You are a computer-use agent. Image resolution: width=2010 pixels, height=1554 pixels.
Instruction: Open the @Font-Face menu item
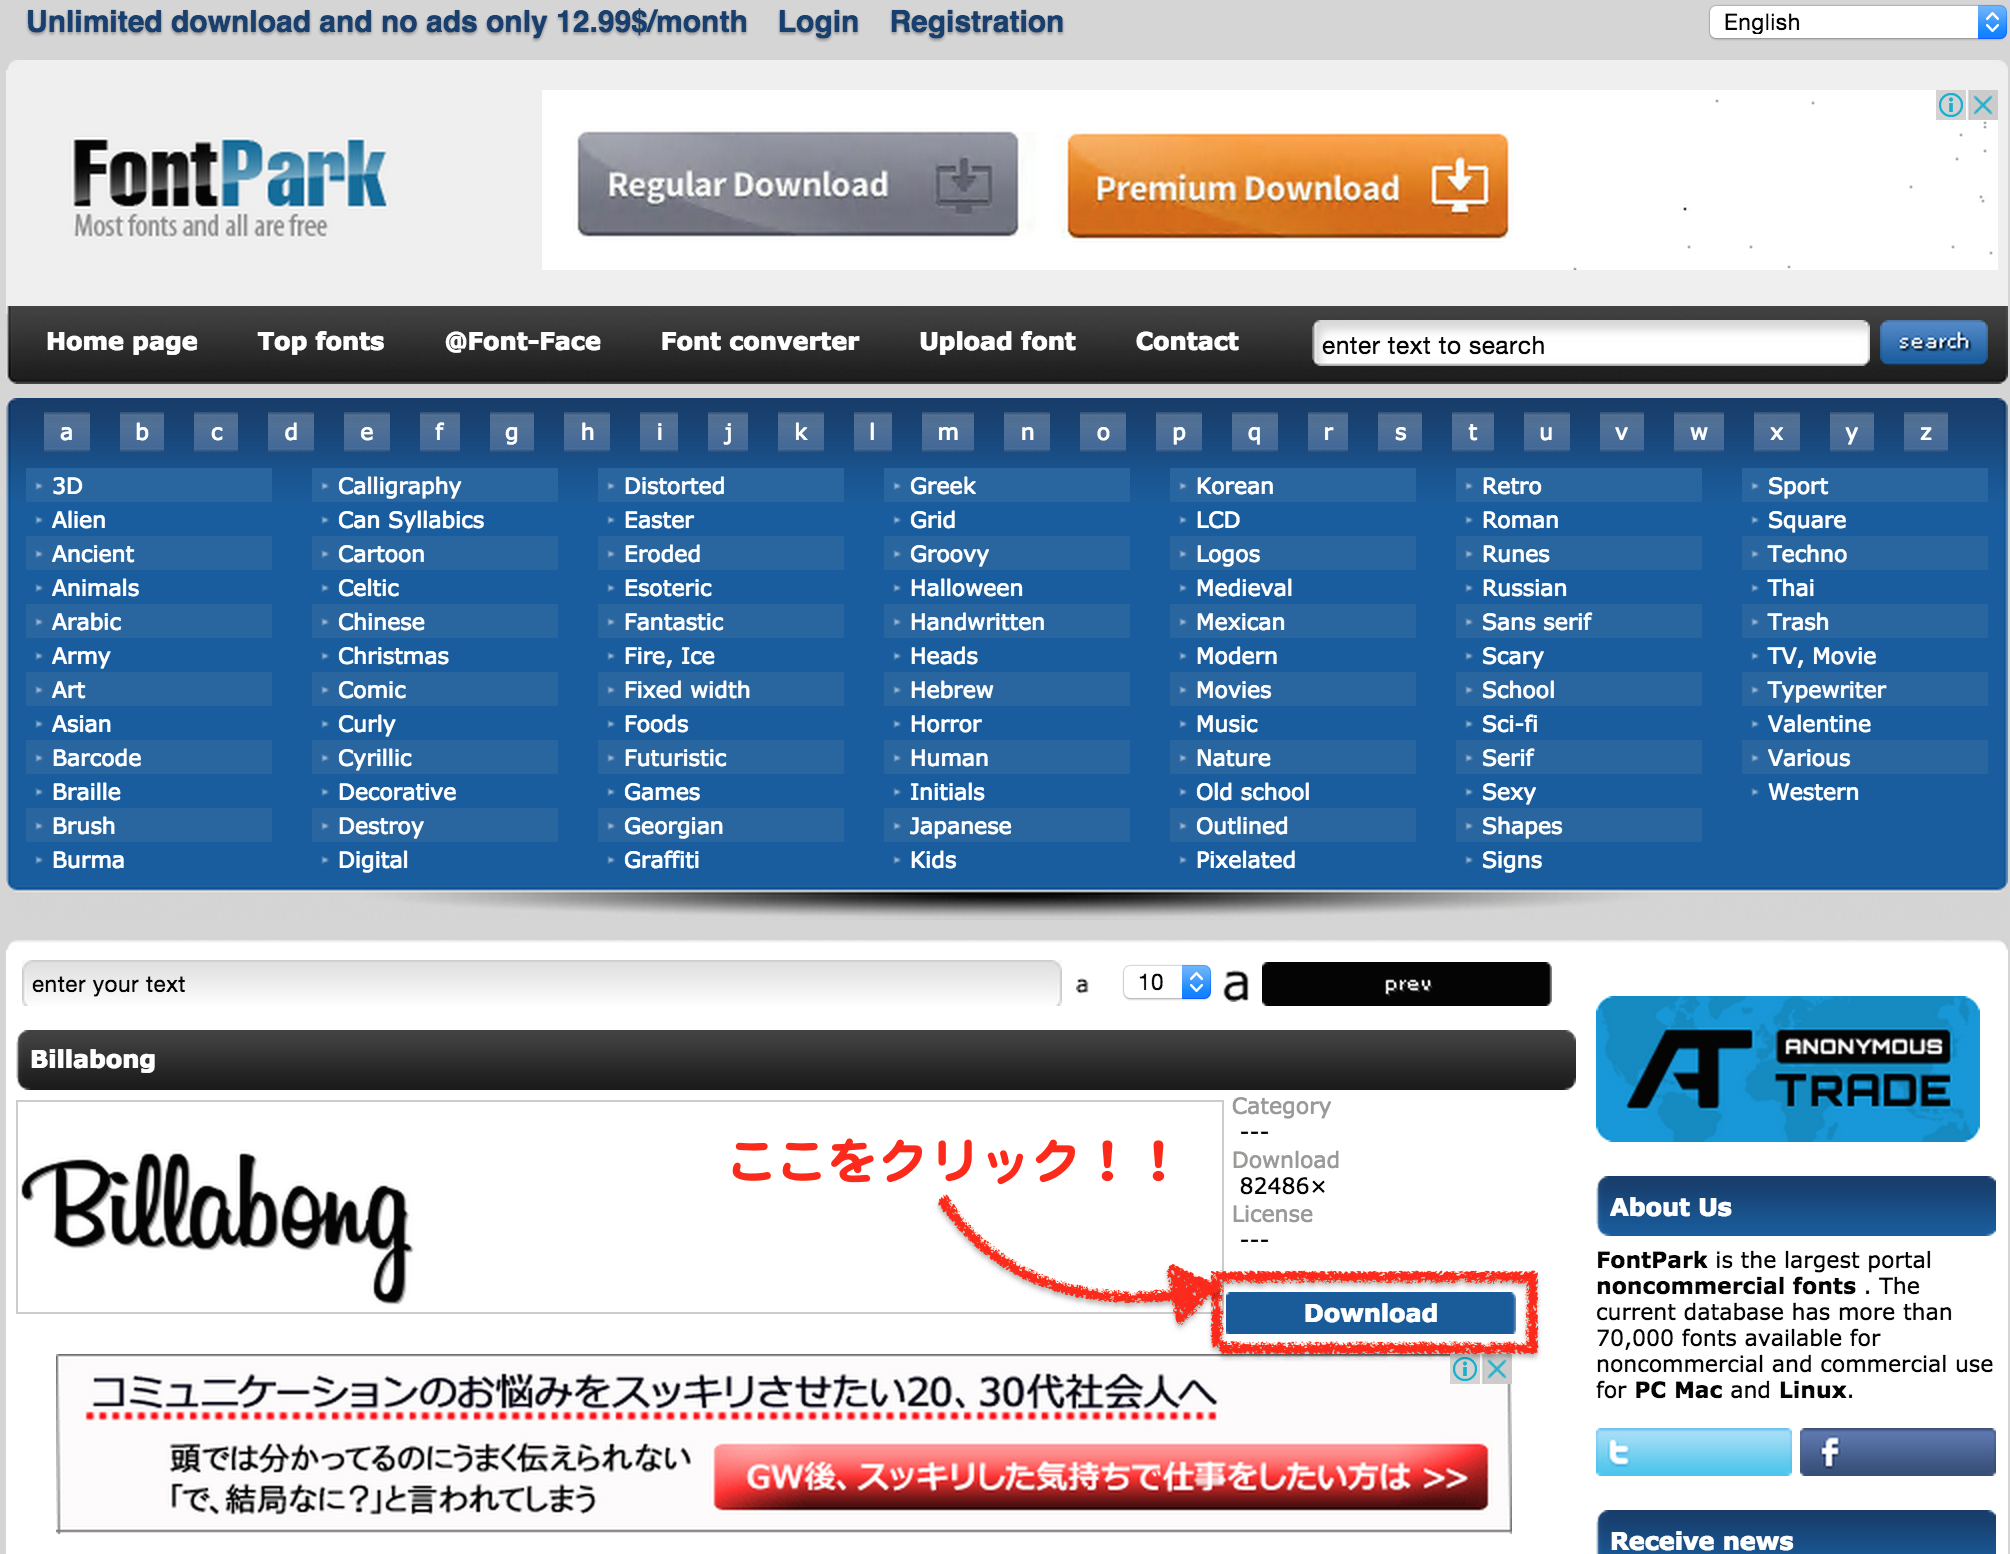(x=522, y=342)
